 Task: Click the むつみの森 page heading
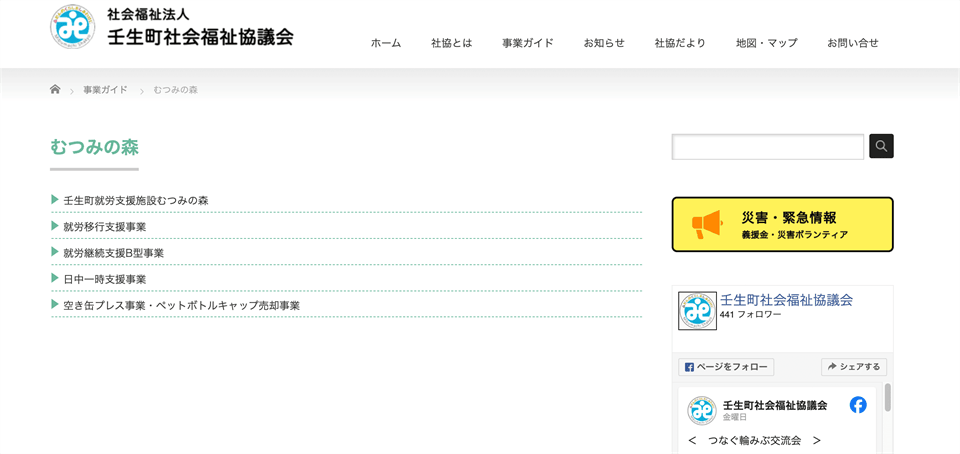click(x=94, y=147)
